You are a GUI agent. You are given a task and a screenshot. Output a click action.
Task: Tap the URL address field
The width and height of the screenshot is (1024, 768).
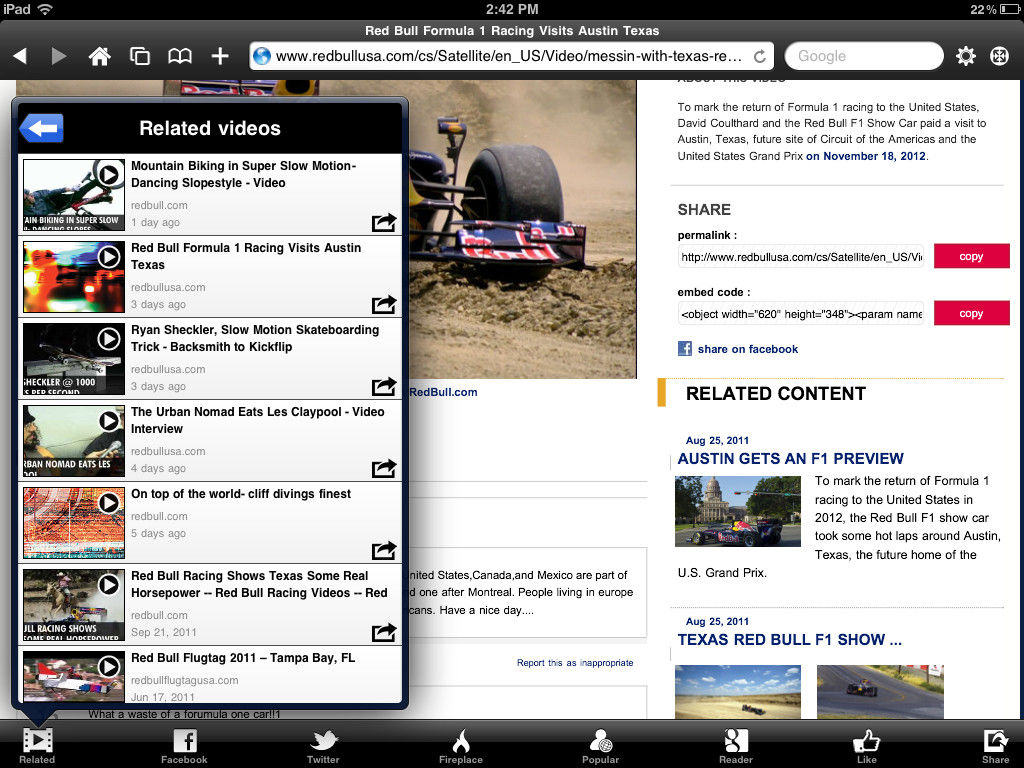coord(511,56)
